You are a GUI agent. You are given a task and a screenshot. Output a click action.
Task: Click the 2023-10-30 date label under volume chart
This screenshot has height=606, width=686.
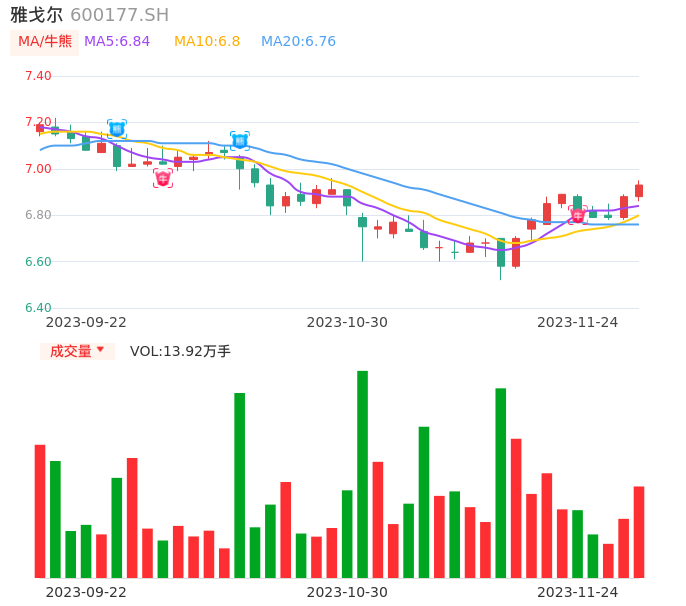tap(347, 592)
